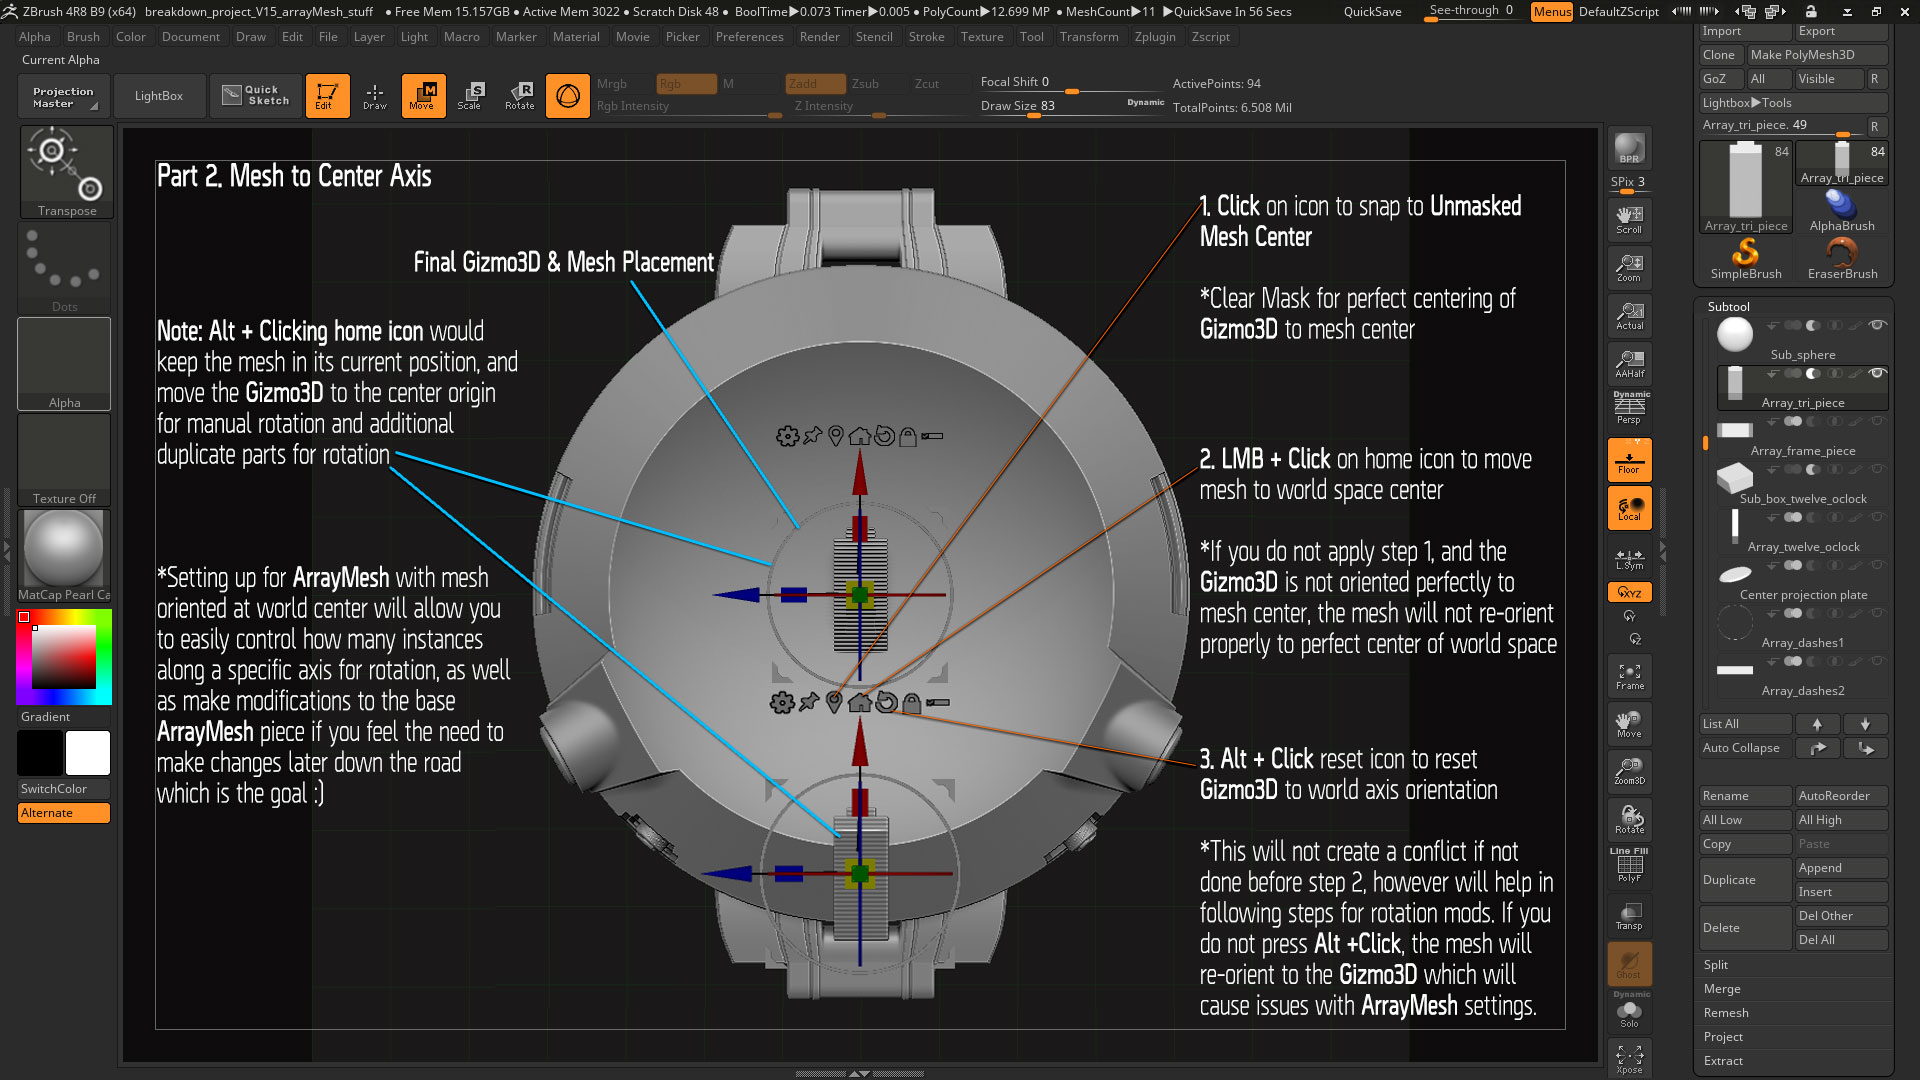This screenshot has height=1080, width=1920.
Task: Toggle L.Sym button
Action: (1629, 558)
